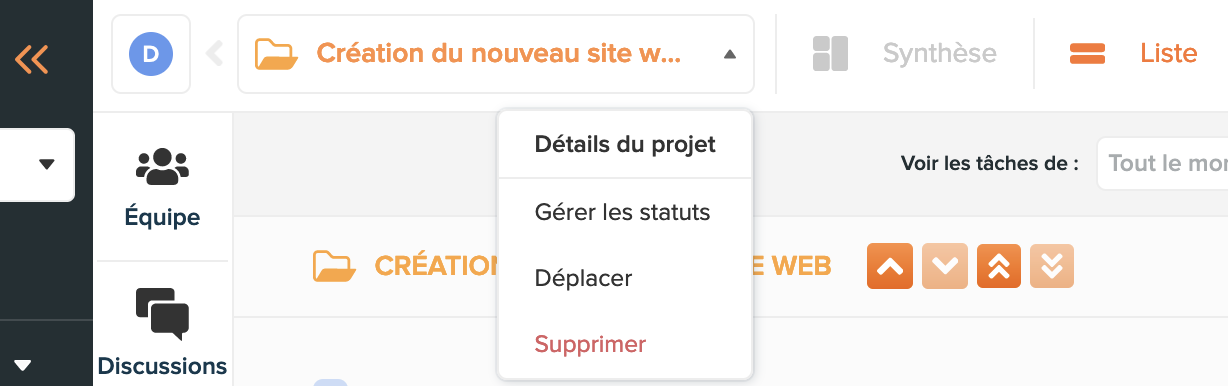1228x386 pixels.
Task: Switch to Synthèse view
Action: coord(904,53)
